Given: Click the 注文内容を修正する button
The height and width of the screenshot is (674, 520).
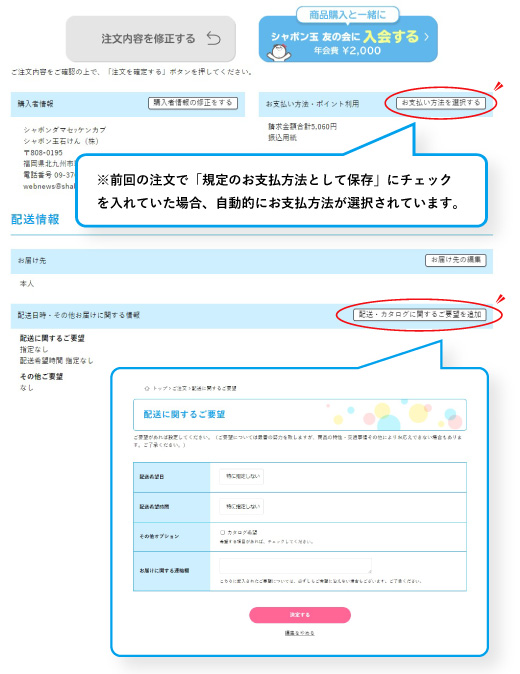Looking at the screenshot, I should (x=150, y=39).
